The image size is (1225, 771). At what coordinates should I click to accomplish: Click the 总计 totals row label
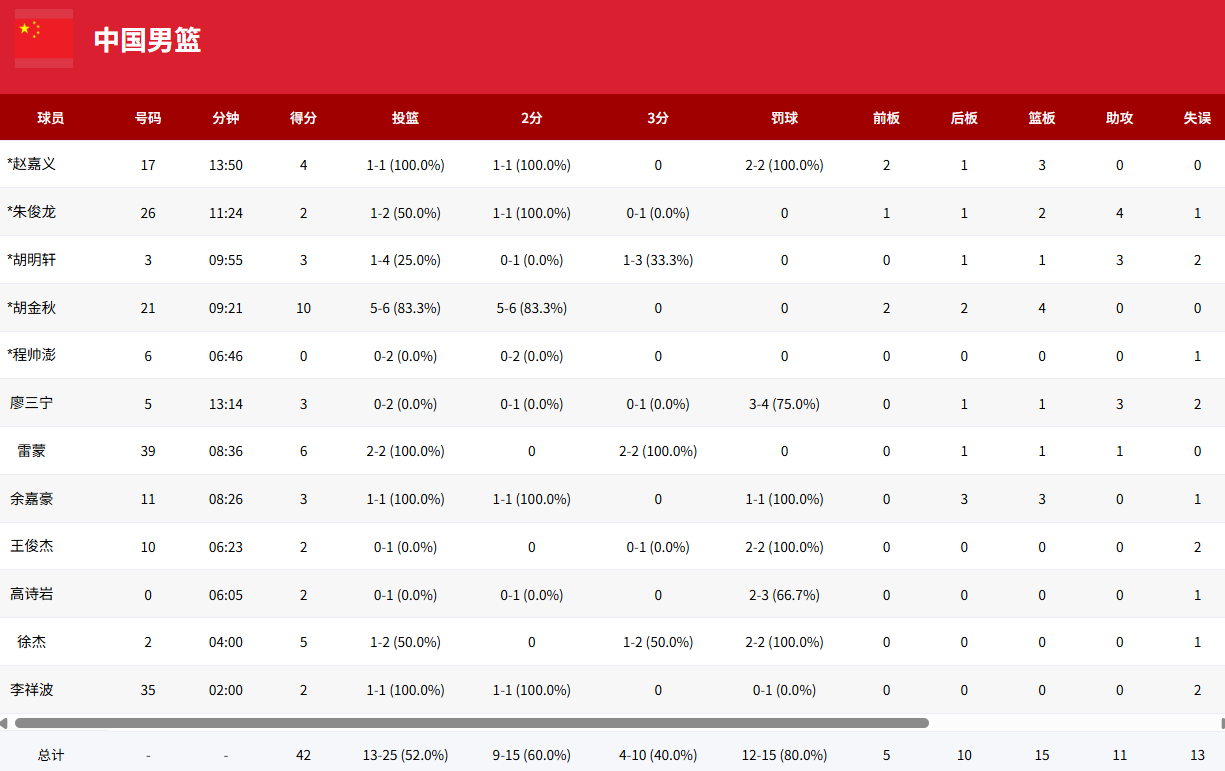(51, 755)
